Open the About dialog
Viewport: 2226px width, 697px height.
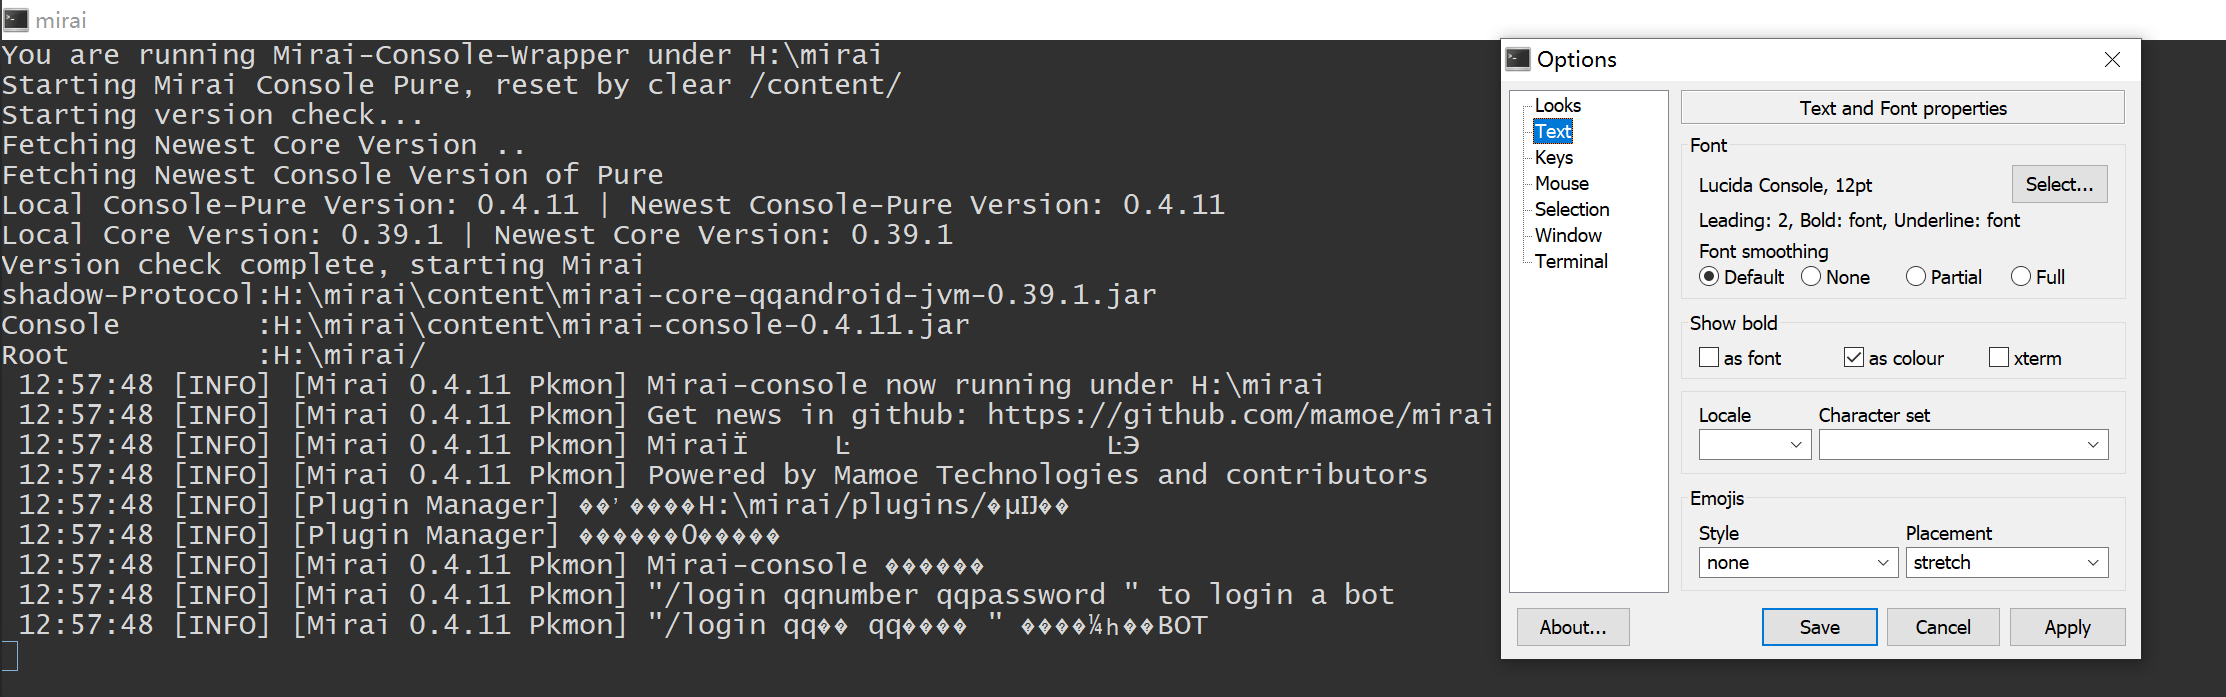coord(1573,627)
